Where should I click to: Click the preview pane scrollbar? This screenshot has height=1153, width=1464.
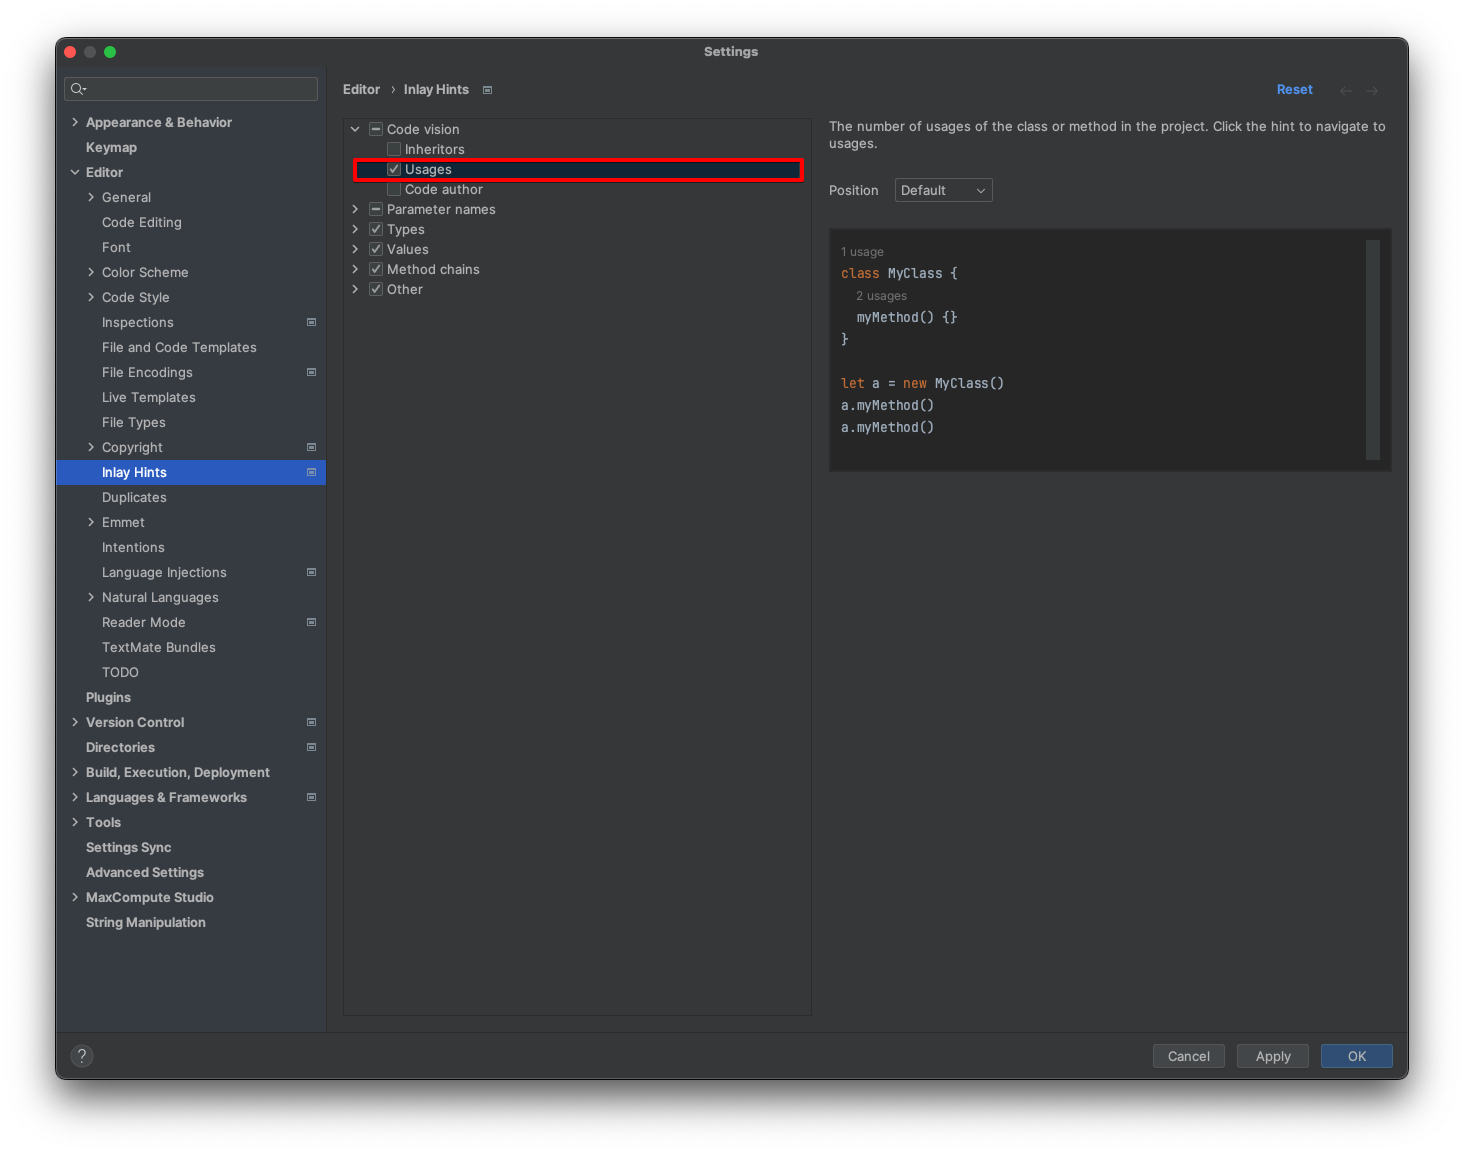click(x=1372, y=349)
